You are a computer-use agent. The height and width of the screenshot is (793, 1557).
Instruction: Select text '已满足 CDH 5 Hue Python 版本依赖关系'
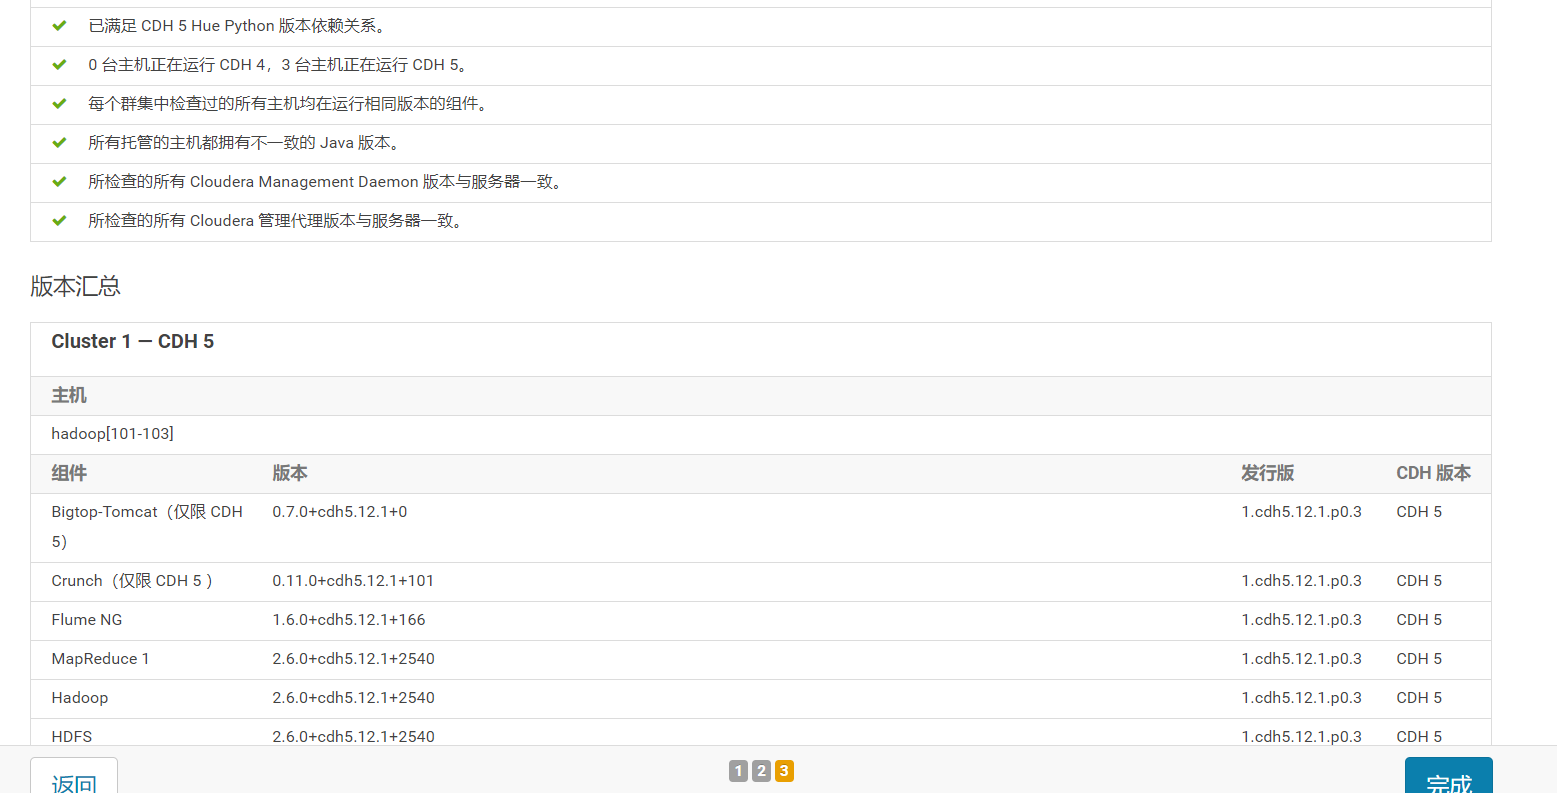(x=238, y=26)
